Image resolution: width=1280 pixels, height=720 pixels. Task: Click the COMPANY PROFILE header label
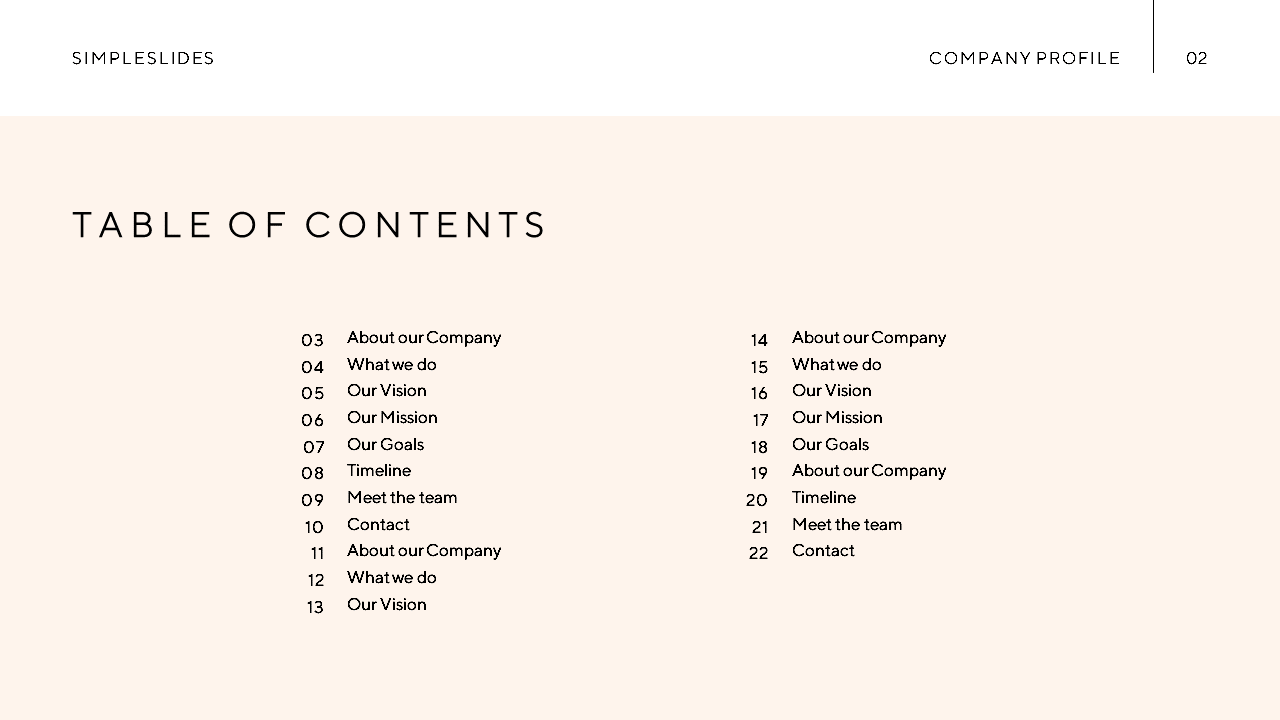point(1025,58)
